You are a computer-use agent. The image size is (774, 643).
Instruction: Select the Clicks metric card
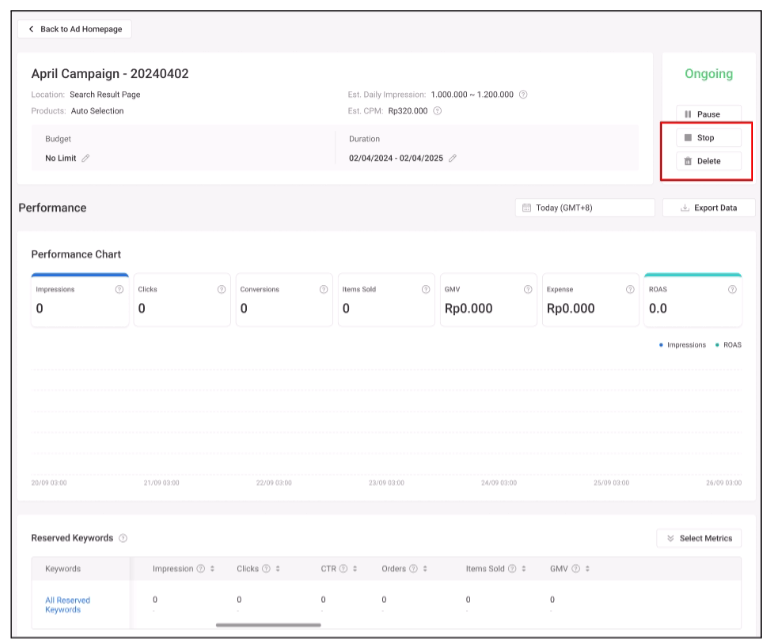[182, 300]
